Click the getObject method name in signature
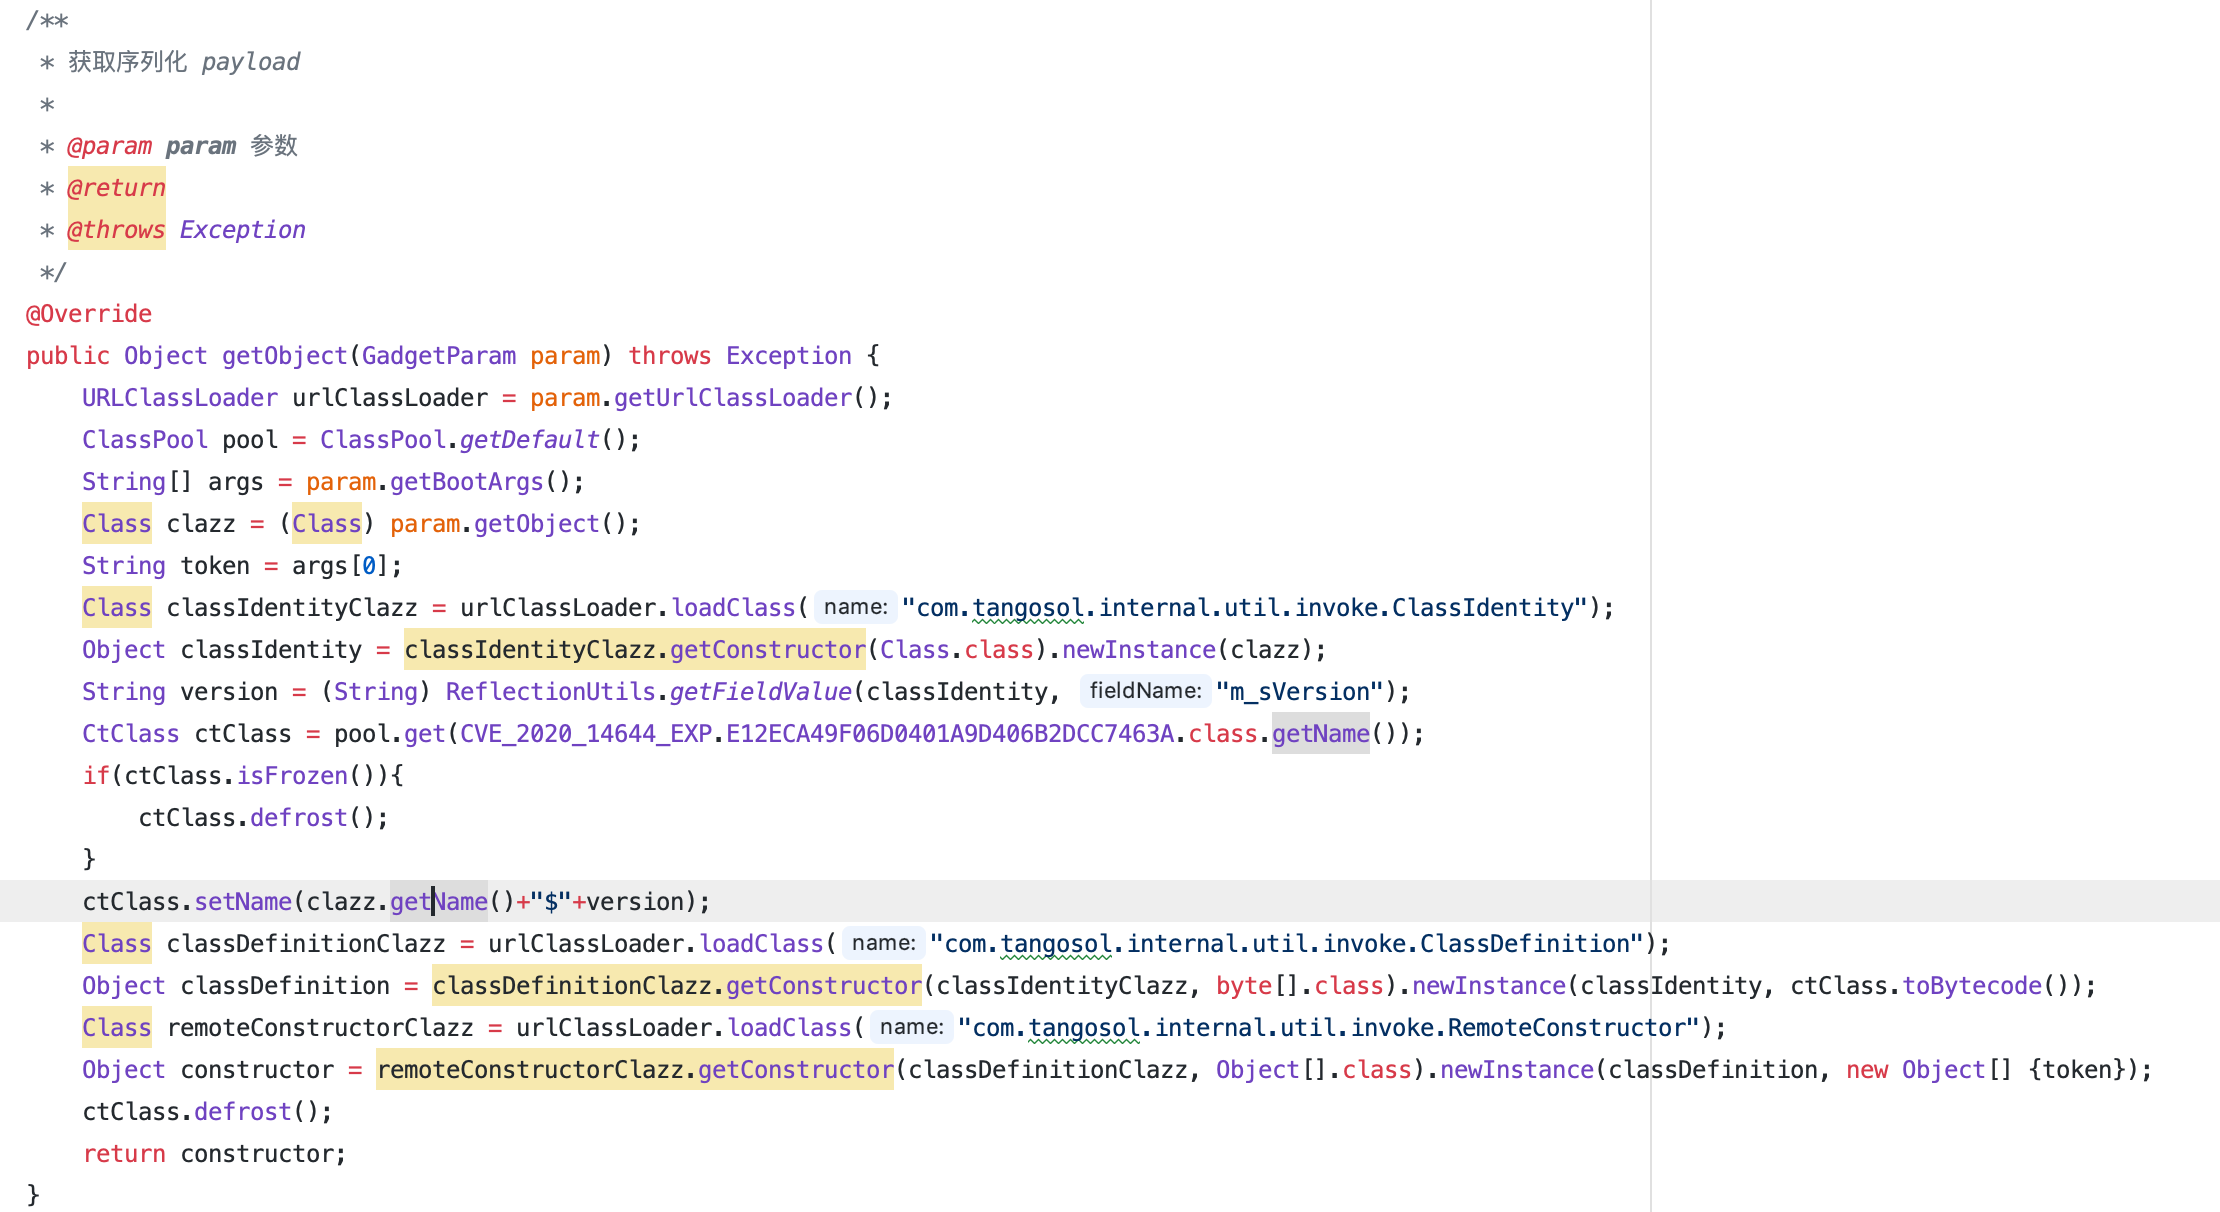This screenshot has width=2220, height=1212. pyautogui.click(x=284, y=356)
